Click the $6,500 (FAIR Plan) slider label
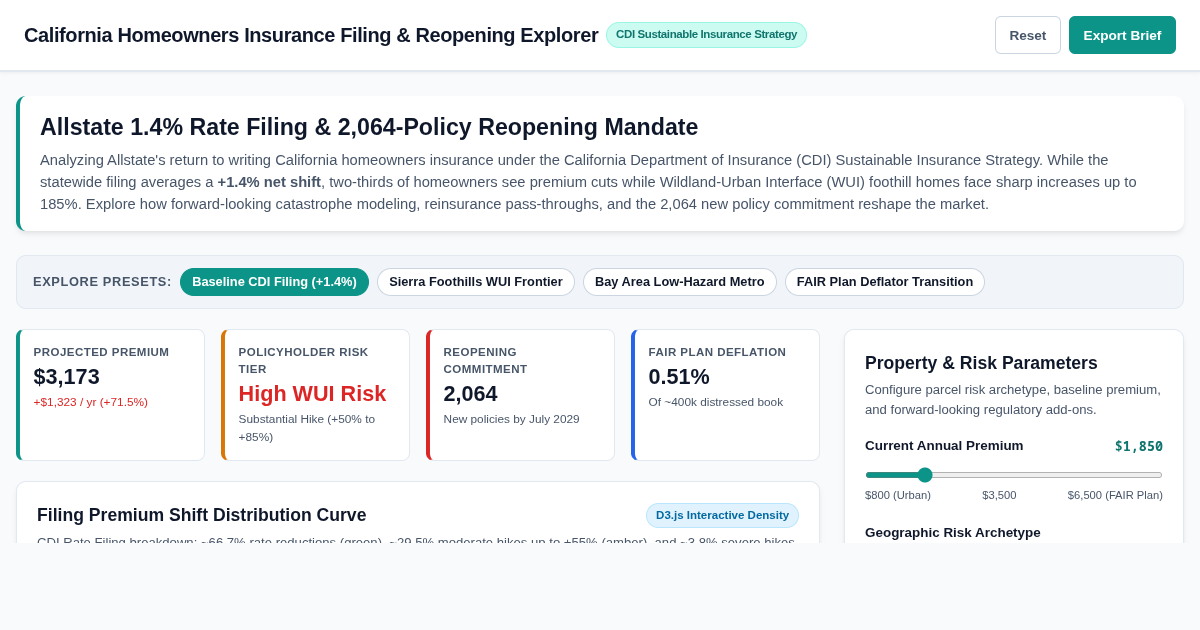 [x=1115, y=495]
